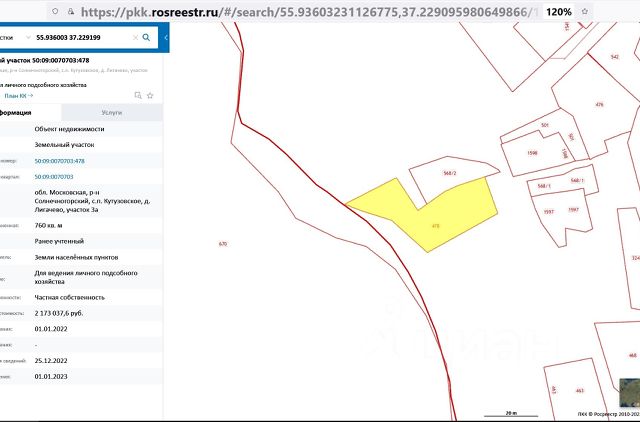Open the object type dropdown in search
Image resolution: width=640 pixels, height=422 pixels.
[28, 38]
